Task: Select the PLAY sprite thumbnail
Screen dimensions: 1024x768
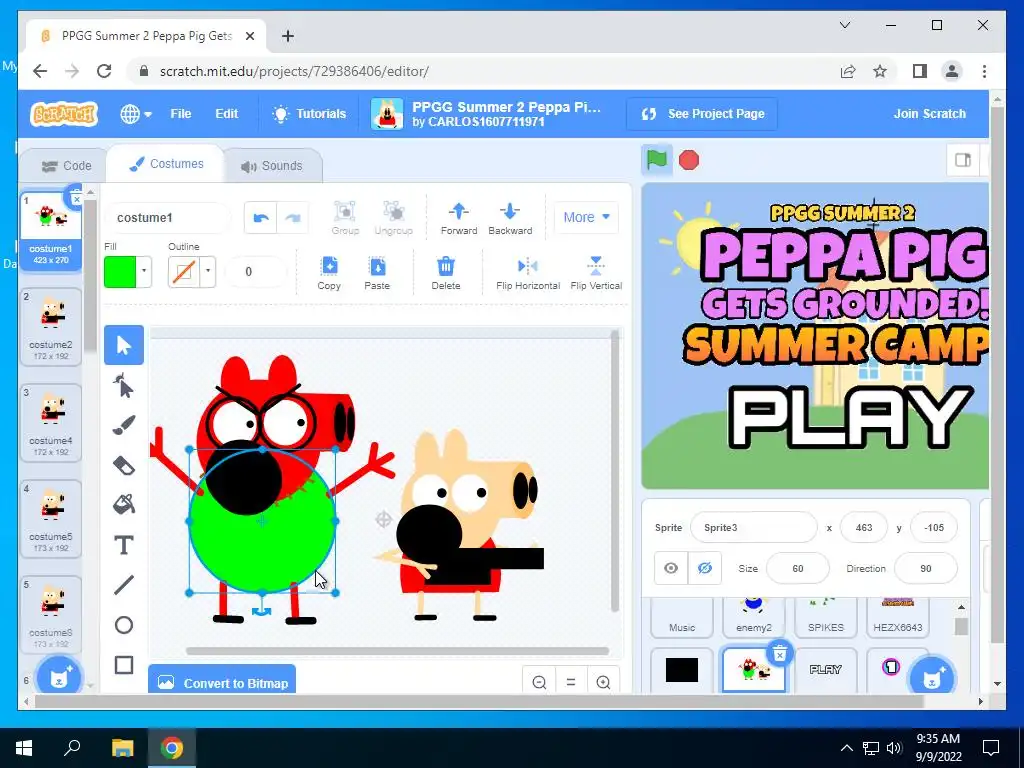Action: pyautogui.click(x=825, y=669)
